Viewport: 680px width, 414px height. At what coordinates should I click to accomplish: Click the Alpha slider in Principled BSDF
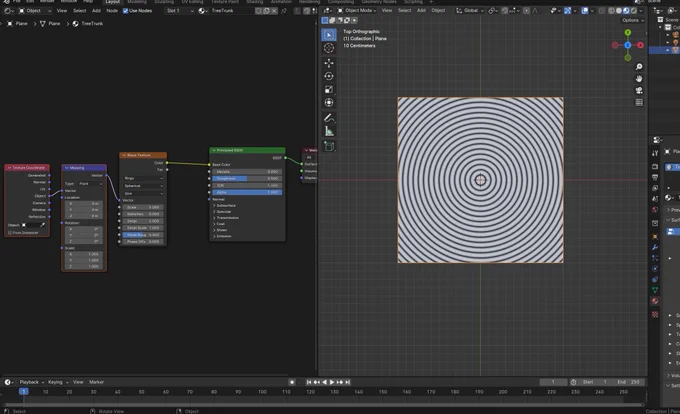(247, 192)
